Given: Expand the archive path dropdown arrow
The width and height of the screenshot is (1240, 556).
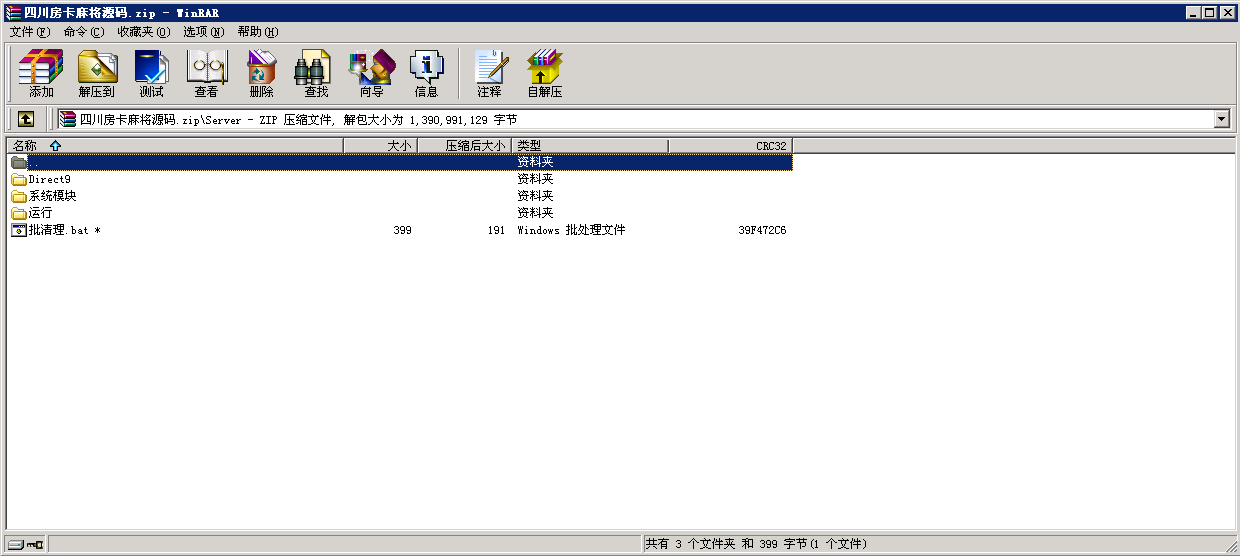Looking at the screenshot, I should 1221,119.
